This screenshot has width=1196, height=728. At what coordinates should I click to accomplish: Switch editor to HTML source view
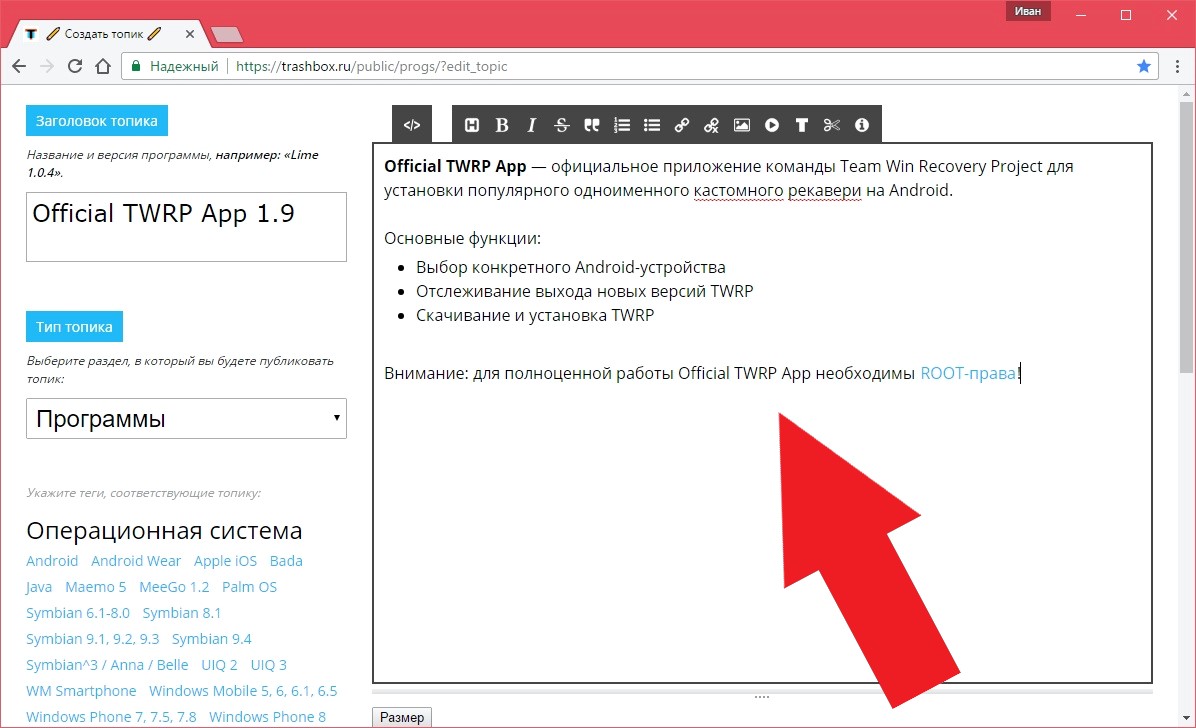tap(412, 124)
